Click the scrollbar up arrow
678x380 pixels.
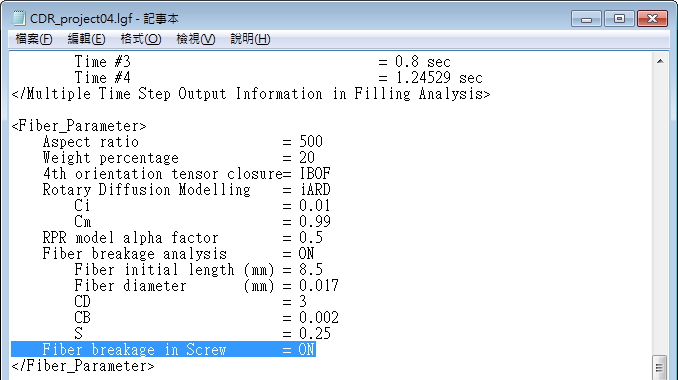[x=660, y=61]
